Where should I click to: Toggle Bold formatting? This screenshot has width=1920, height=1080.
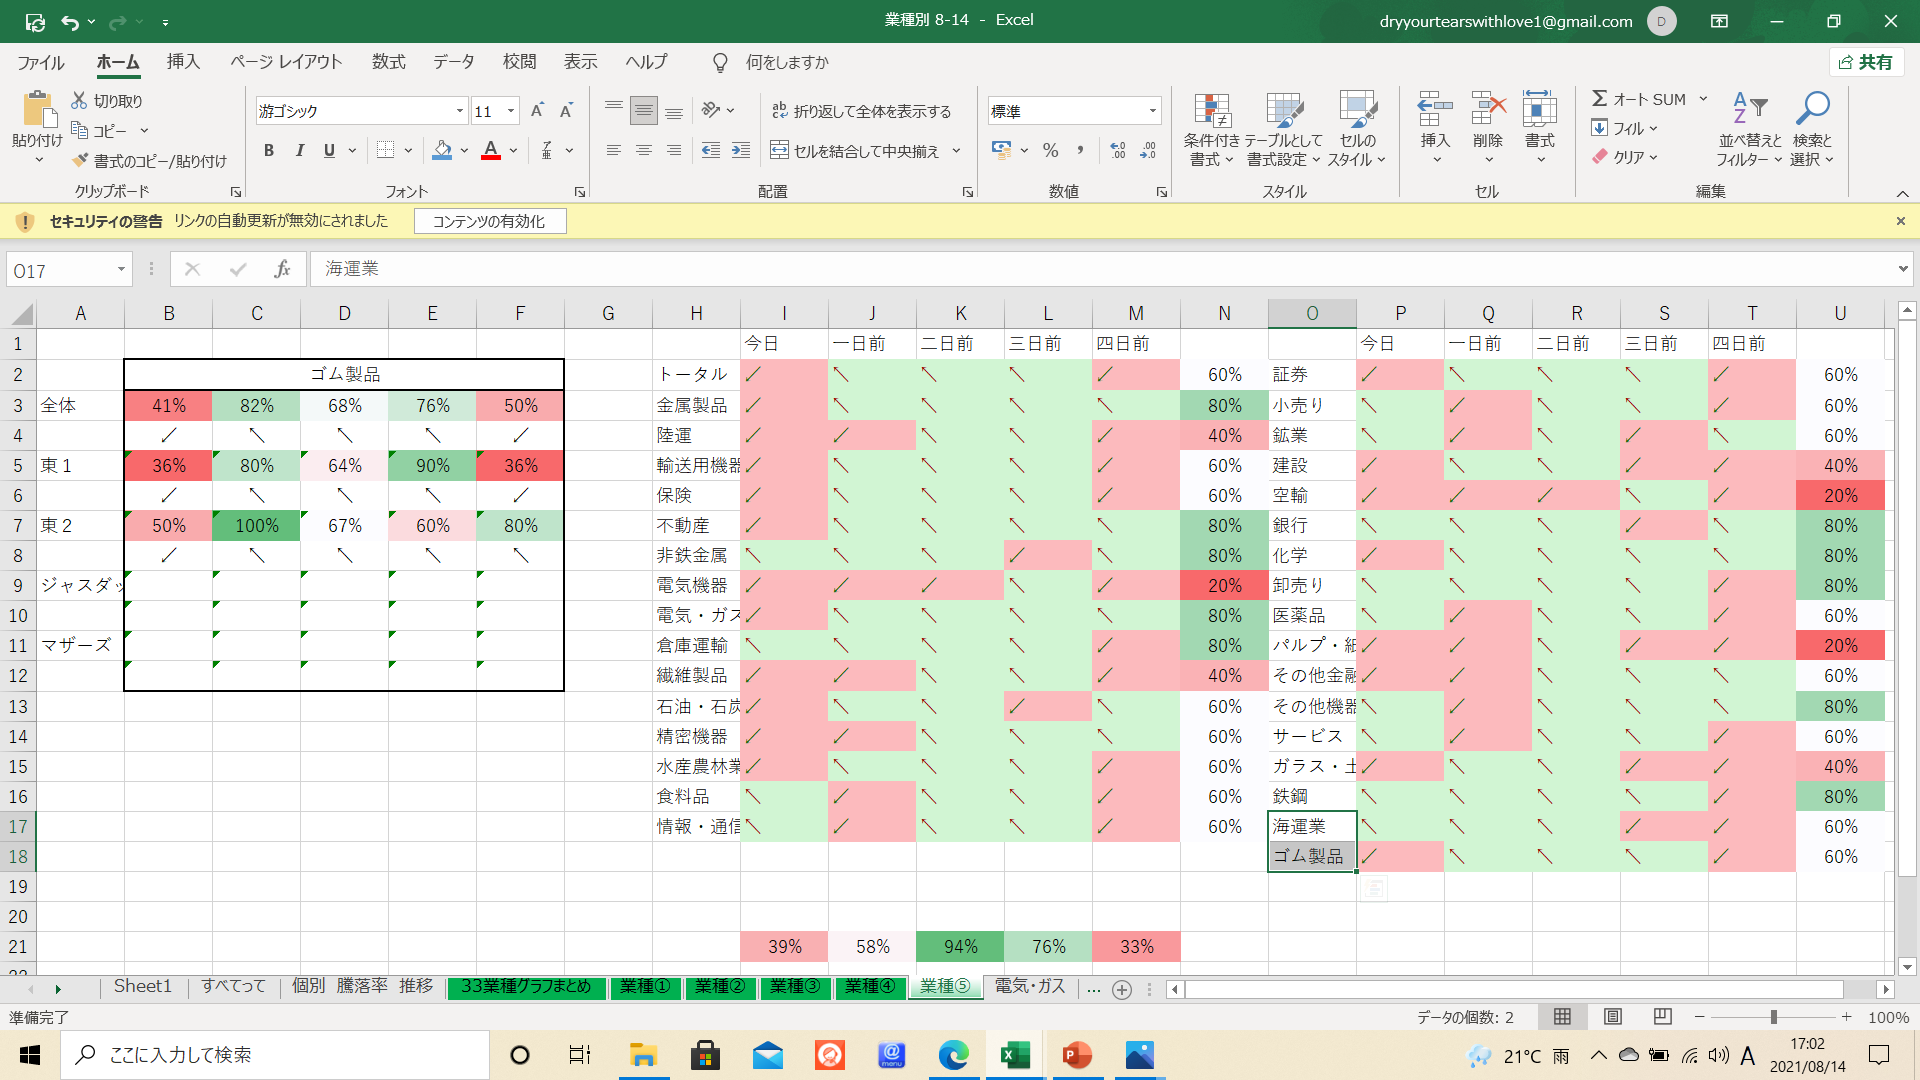tap(268, 151)
